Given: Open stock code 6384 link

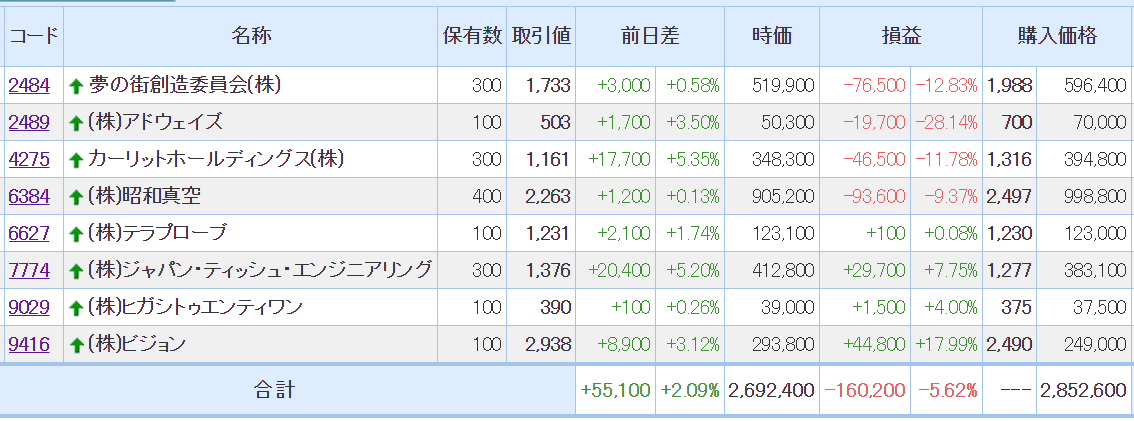Looking at the screenshot, I should [x=29, y=196].
